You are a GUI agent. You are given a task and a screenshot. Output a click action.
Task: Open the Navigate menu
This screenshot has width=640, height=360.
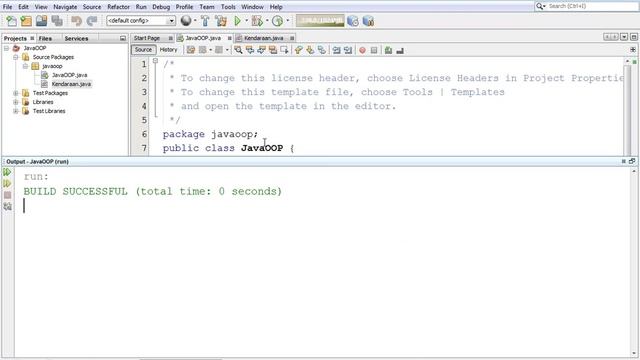[65, 7]
